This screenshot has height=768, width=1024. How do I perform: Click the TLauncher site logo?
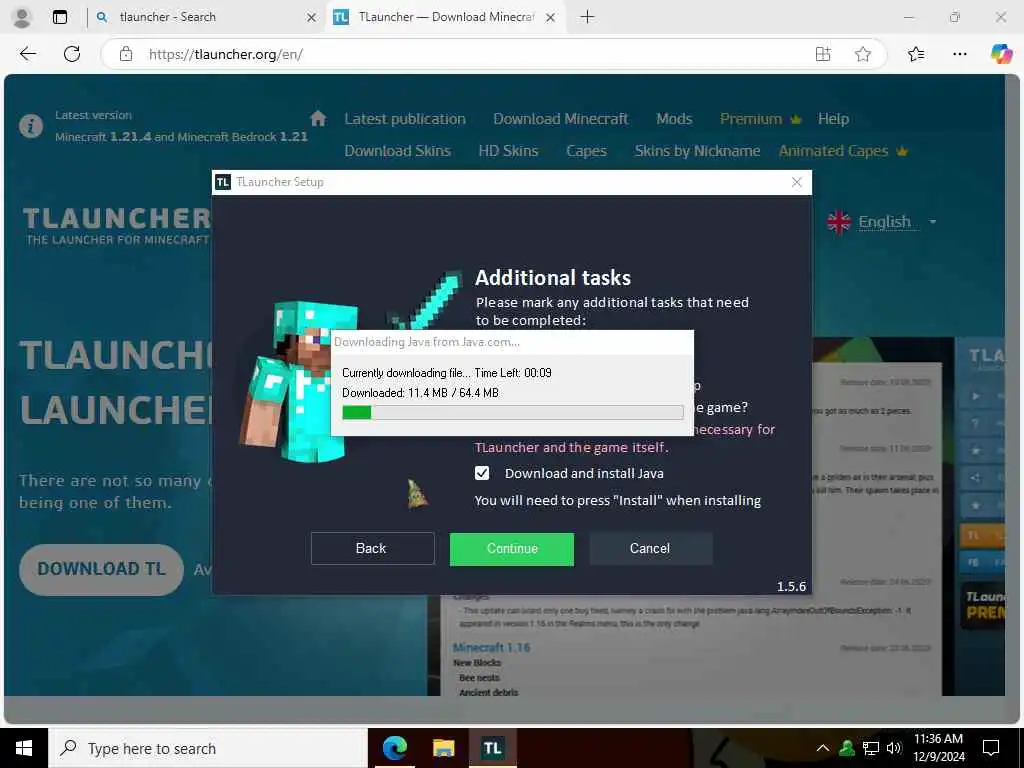[x=116, y=226]
